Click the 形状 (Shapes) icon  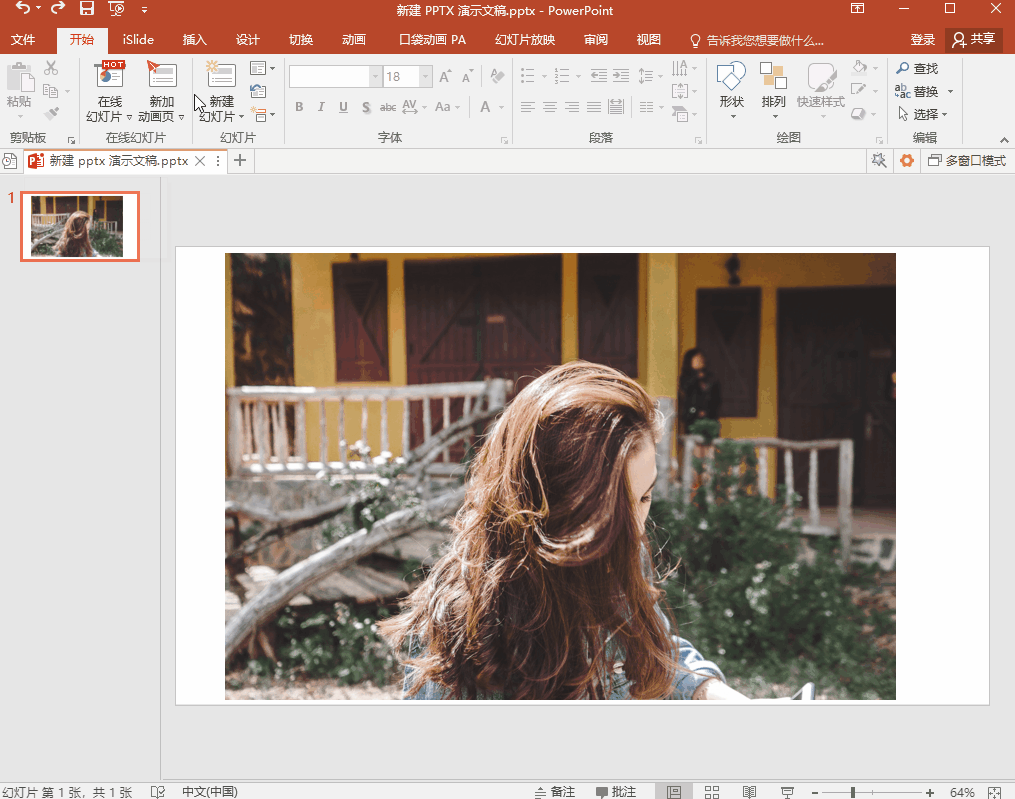click(731, 76)
